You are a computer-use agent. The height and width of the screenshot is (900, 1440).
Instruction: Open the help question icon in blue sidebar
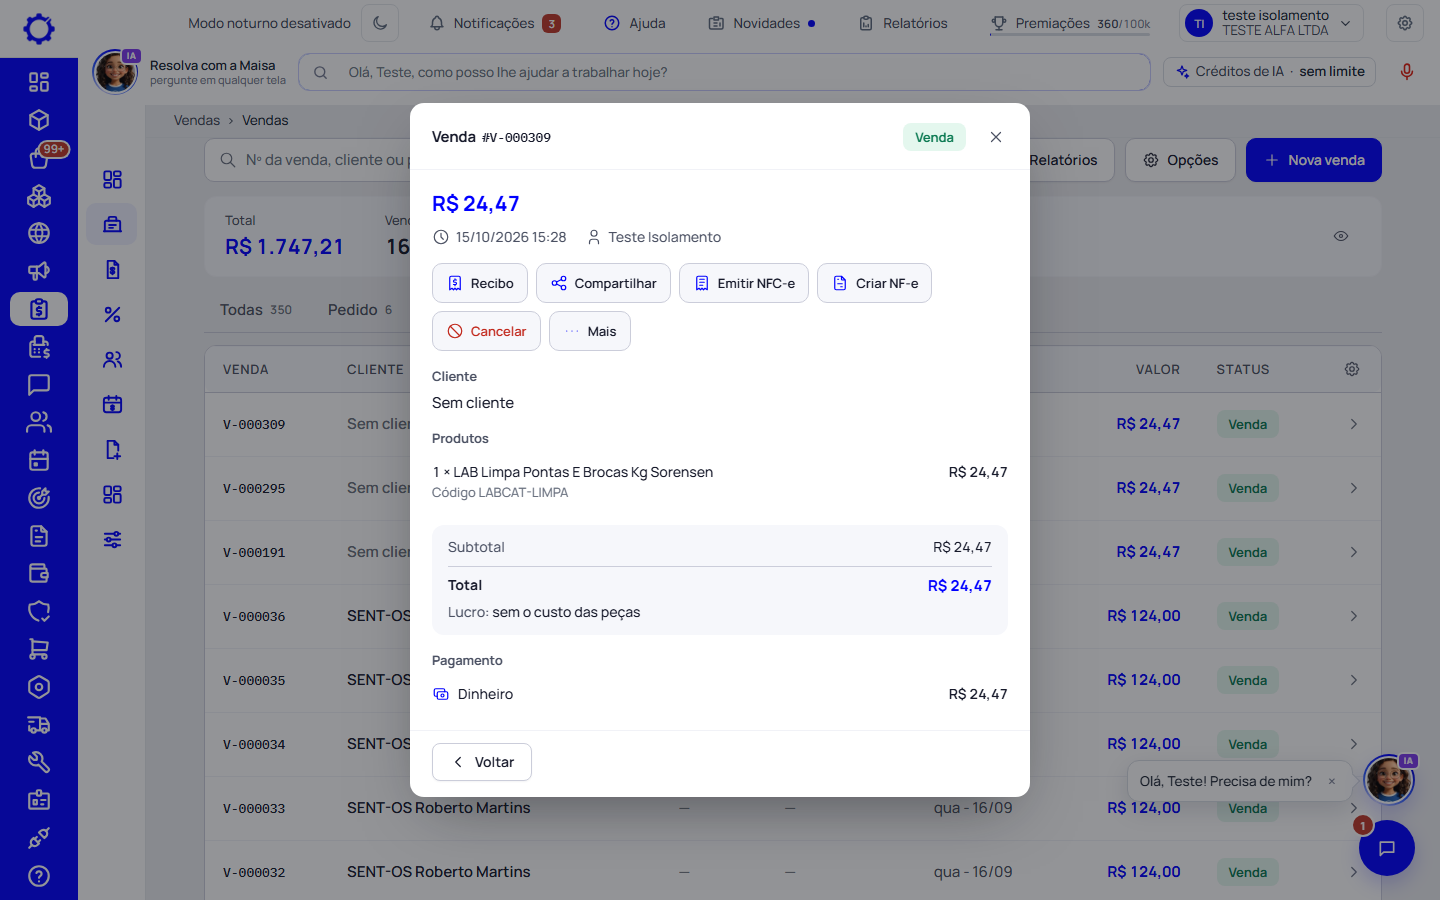click(x=39, y=876)
